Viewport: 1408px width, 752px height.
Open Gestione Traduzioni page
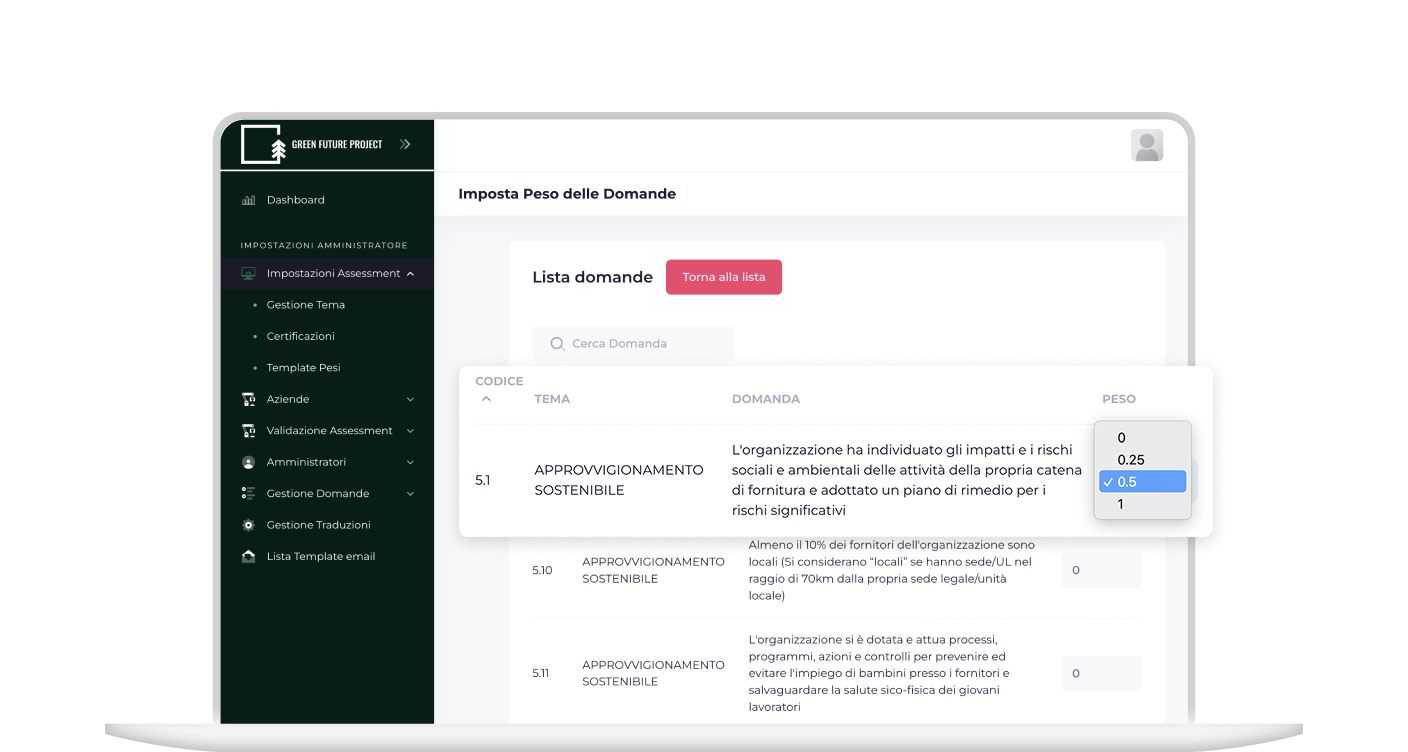318,525
